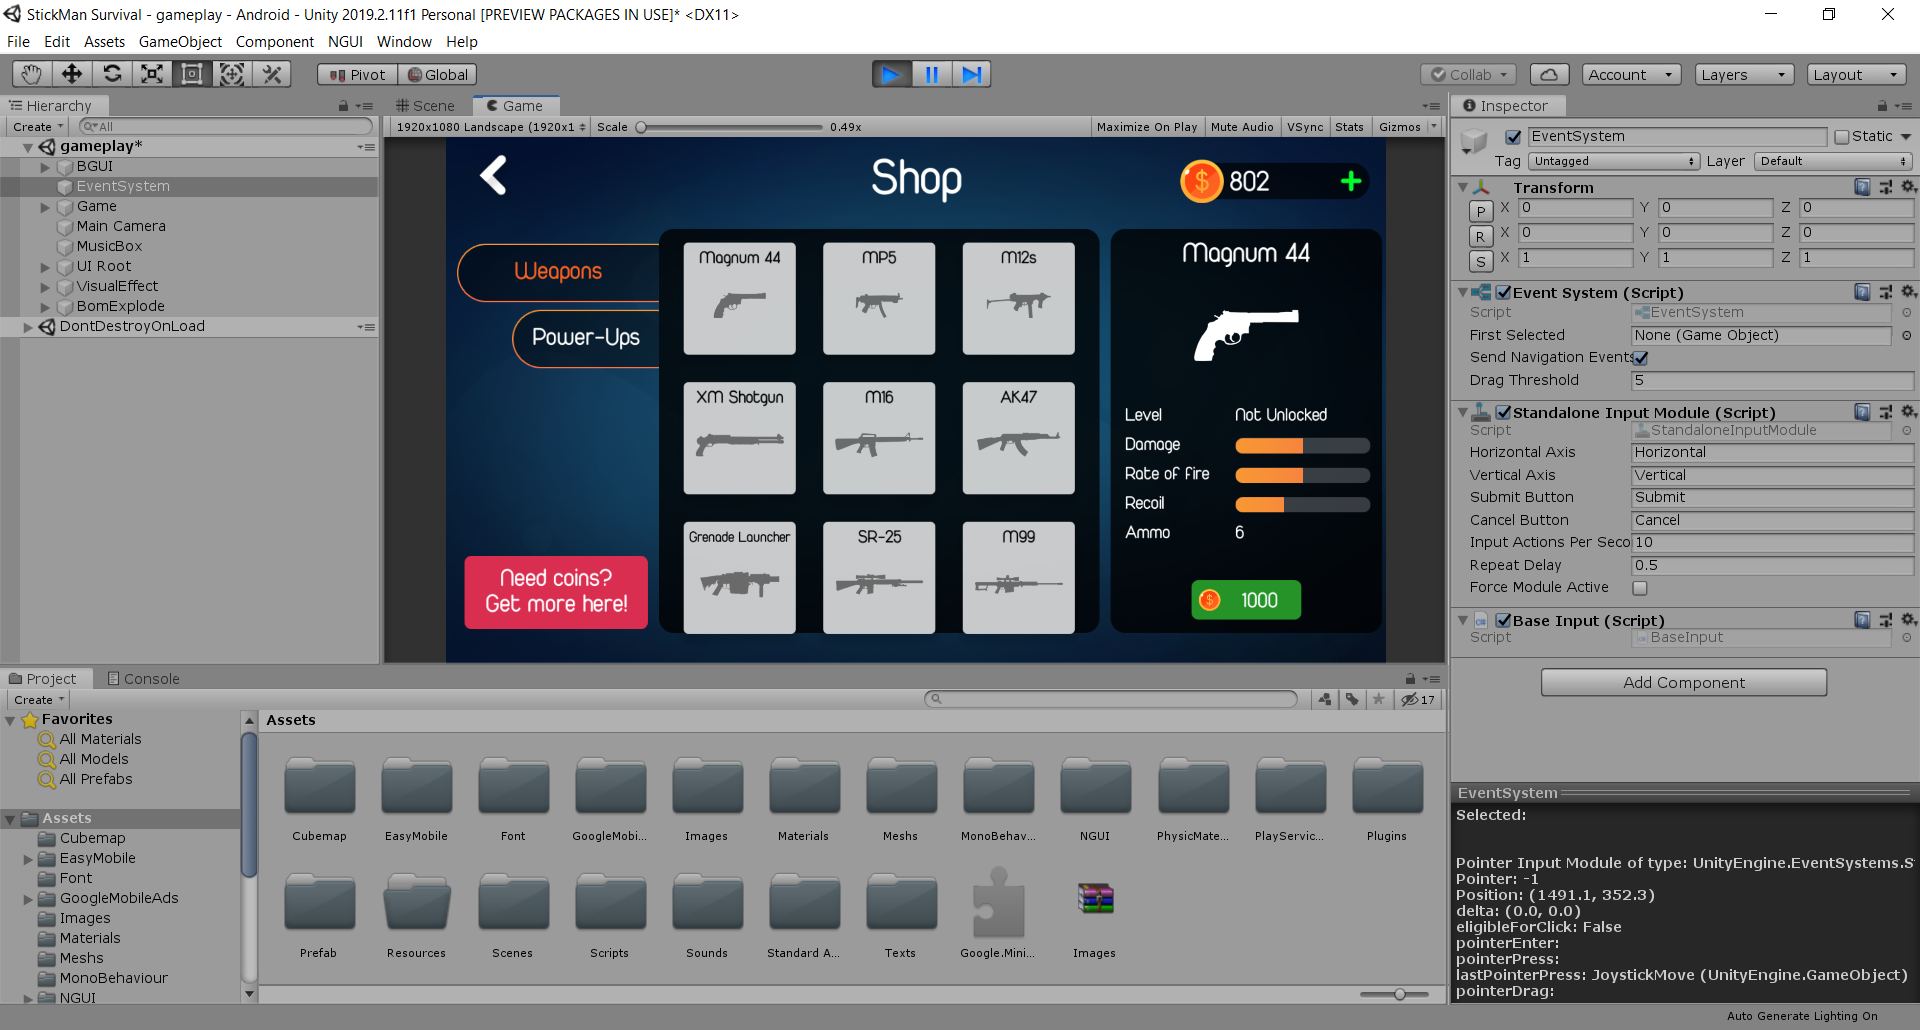Select the Move tool
The width and height of the screenshot is (1920, 1030).
click(x=72, y=74)
